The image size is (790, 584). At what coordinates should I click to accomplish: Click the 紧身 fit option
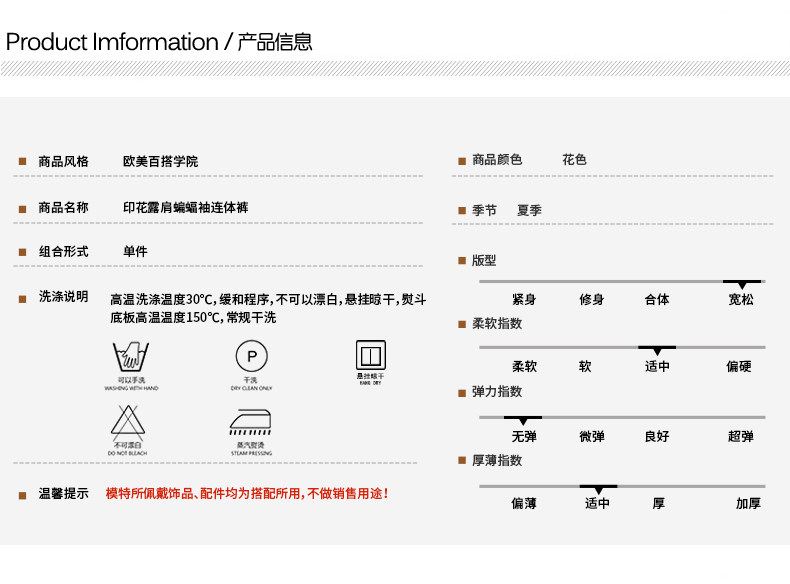tap(524, 300)
